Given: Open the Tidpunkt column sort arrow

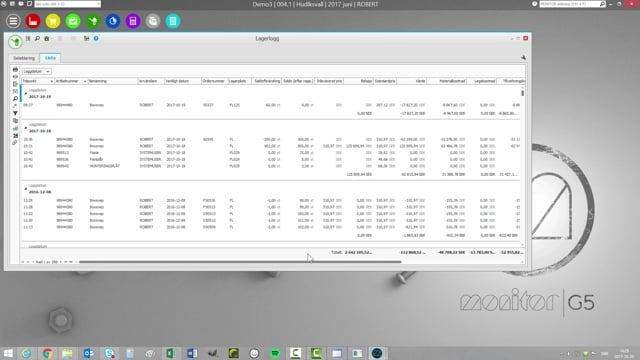Looking at the screenshot, I should coord(51,81).
